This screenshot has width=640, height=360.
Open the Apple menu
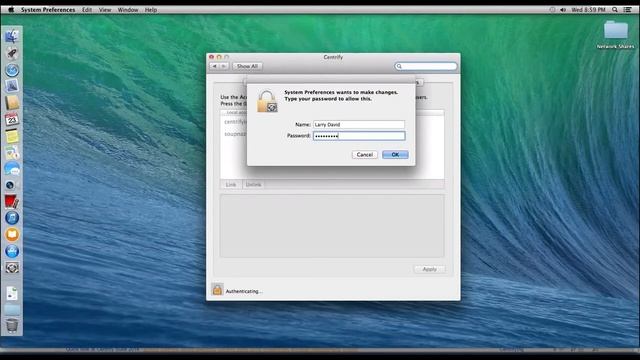click(x=11, y=9)
